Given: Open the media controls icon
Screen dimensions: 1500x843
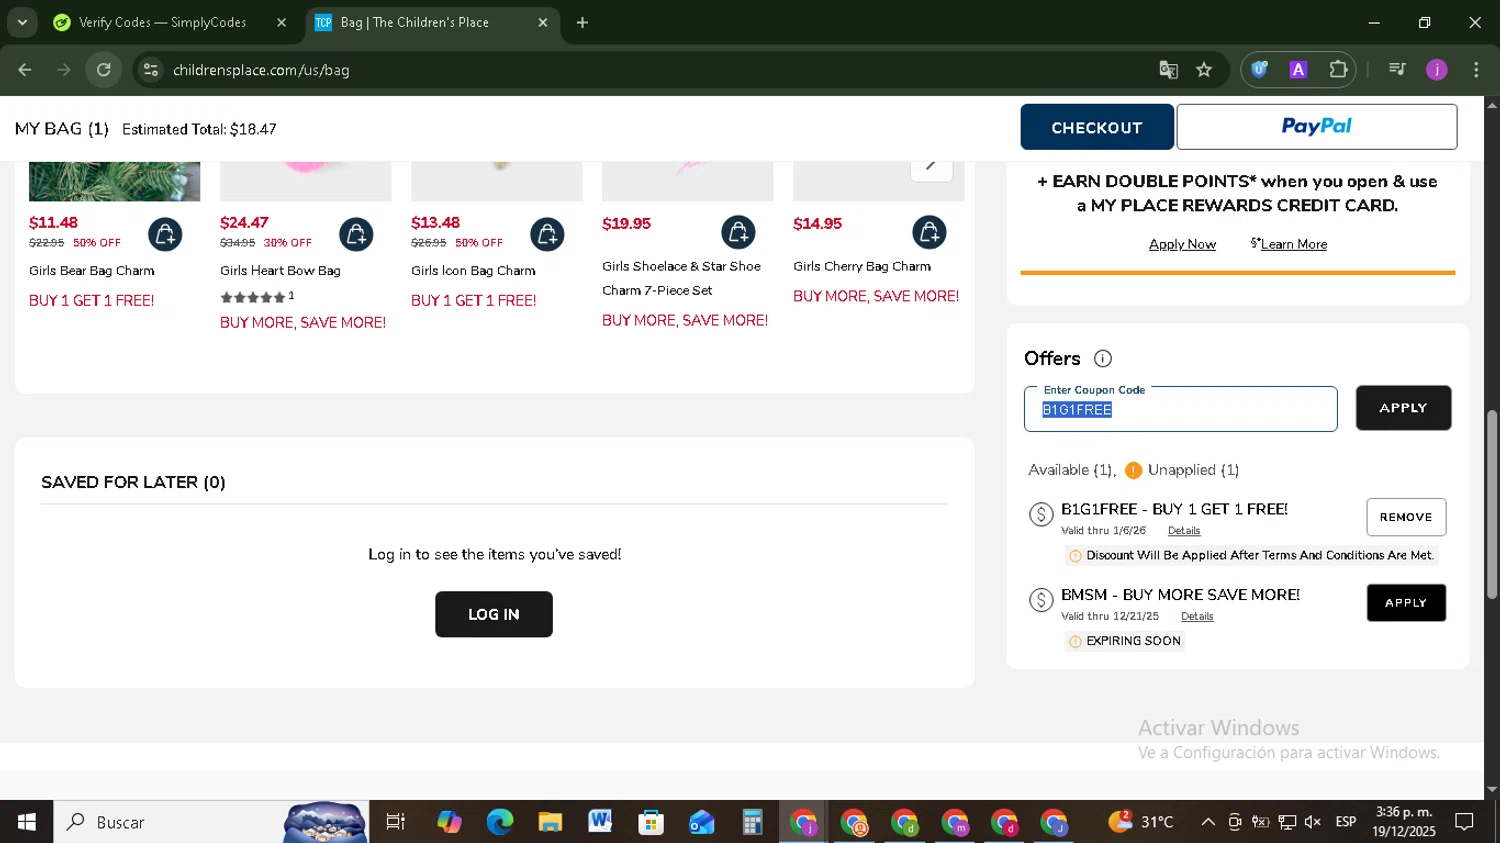Looking at the screenshot, I should [x=1397, y=70].
